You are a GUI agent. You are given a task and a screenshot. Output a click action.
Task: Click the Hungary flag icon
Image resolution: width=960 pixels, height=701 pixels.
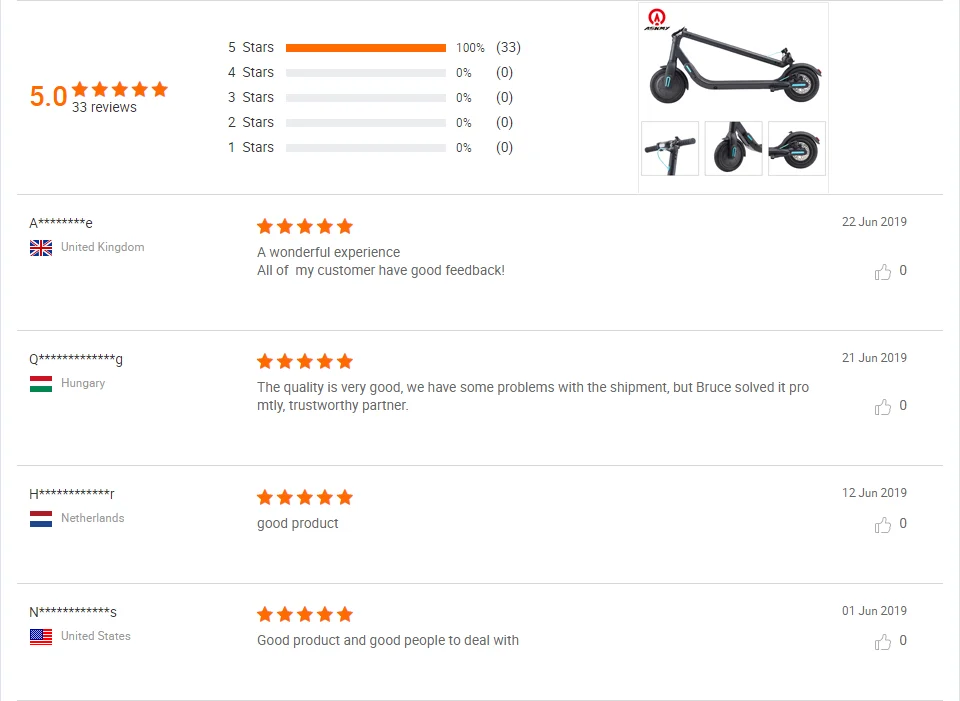tap(41, 384)
